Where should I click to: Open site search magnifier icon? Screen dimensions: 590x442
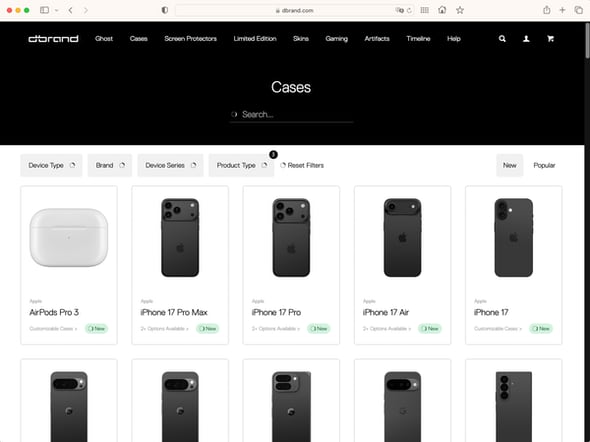502,38
